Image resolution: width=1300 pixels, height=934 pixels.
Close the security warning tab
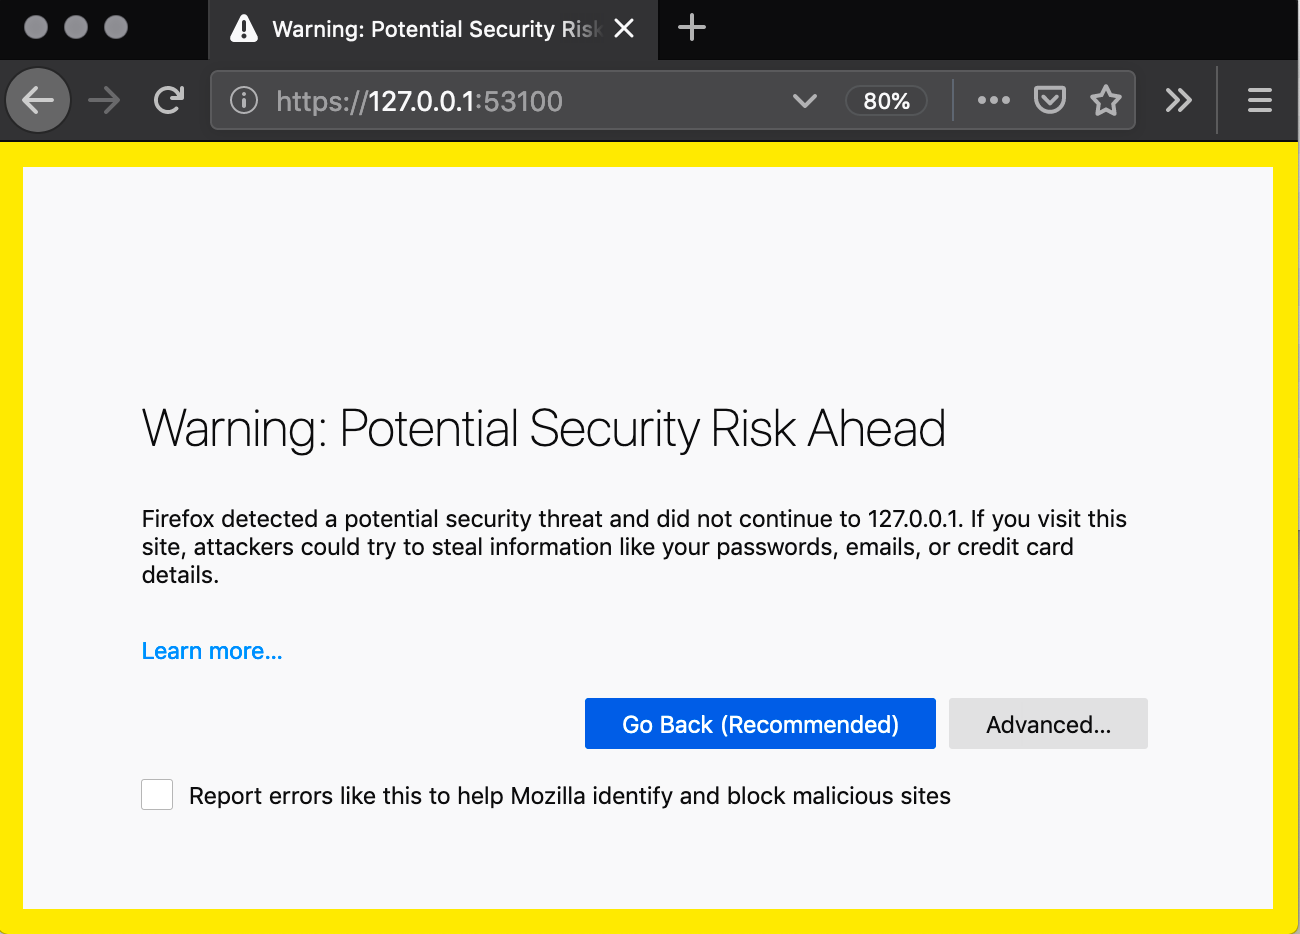(624, 28)
